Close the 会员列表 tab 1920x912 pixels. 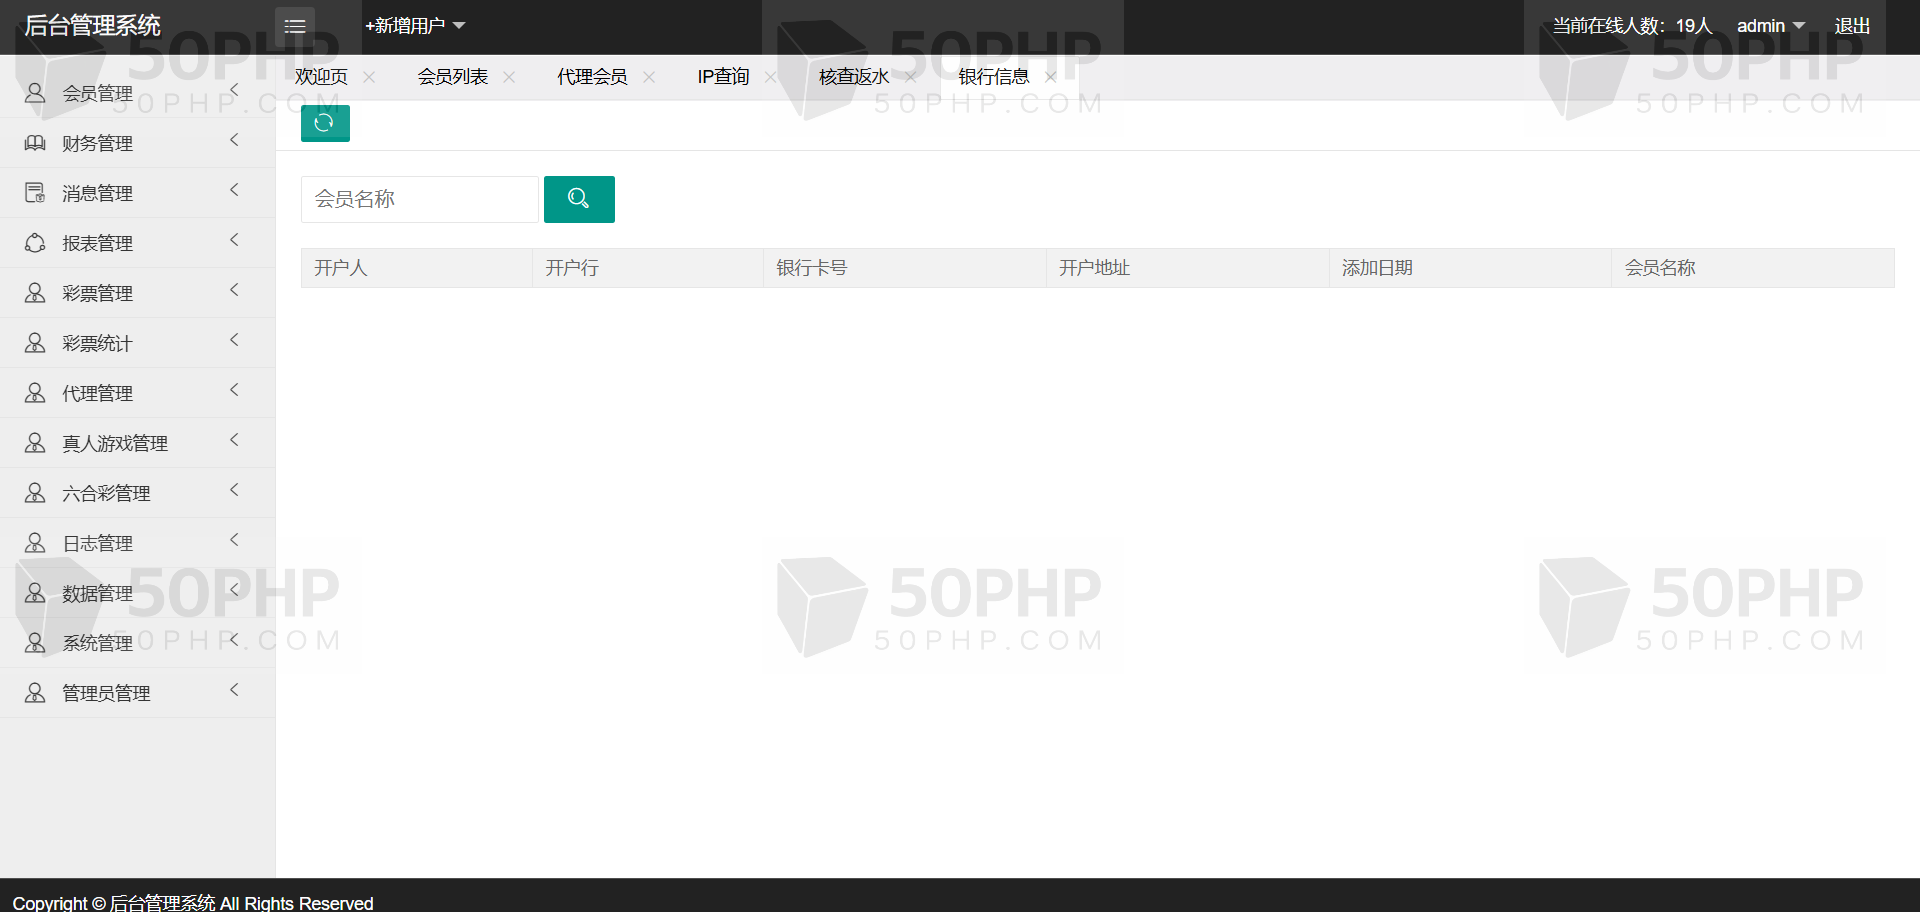click(509, 77)
